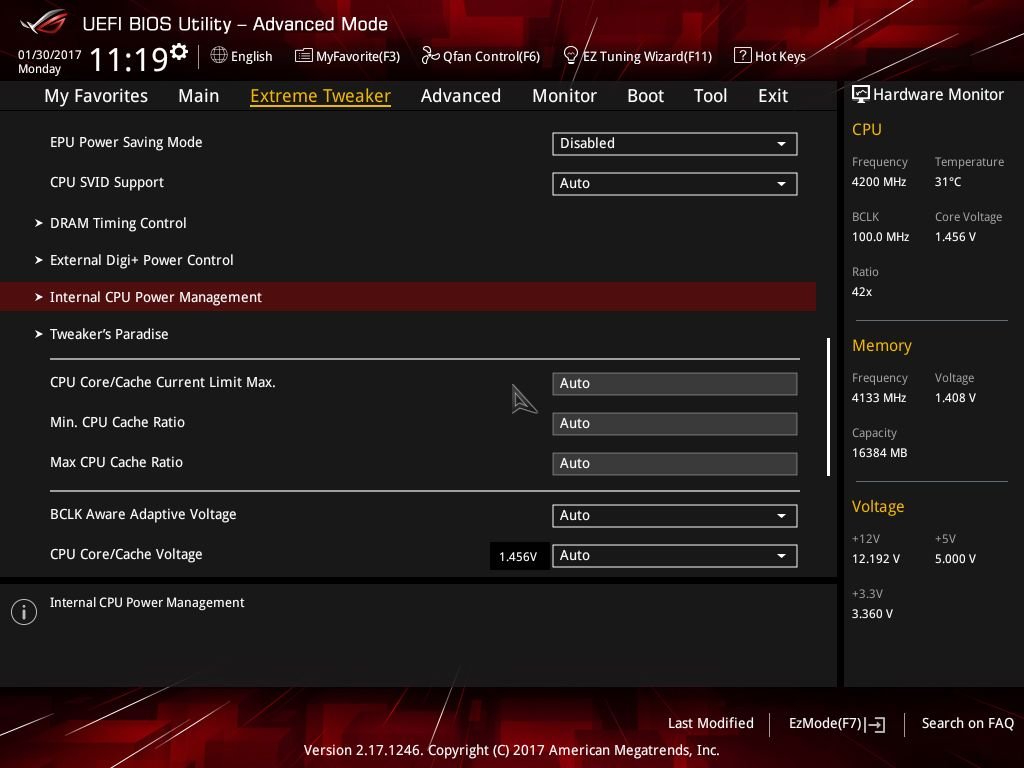This screenshot has height=768, width=1024.
Task: Click +3.3V value 3.360 V
Action: pos(872,614)
